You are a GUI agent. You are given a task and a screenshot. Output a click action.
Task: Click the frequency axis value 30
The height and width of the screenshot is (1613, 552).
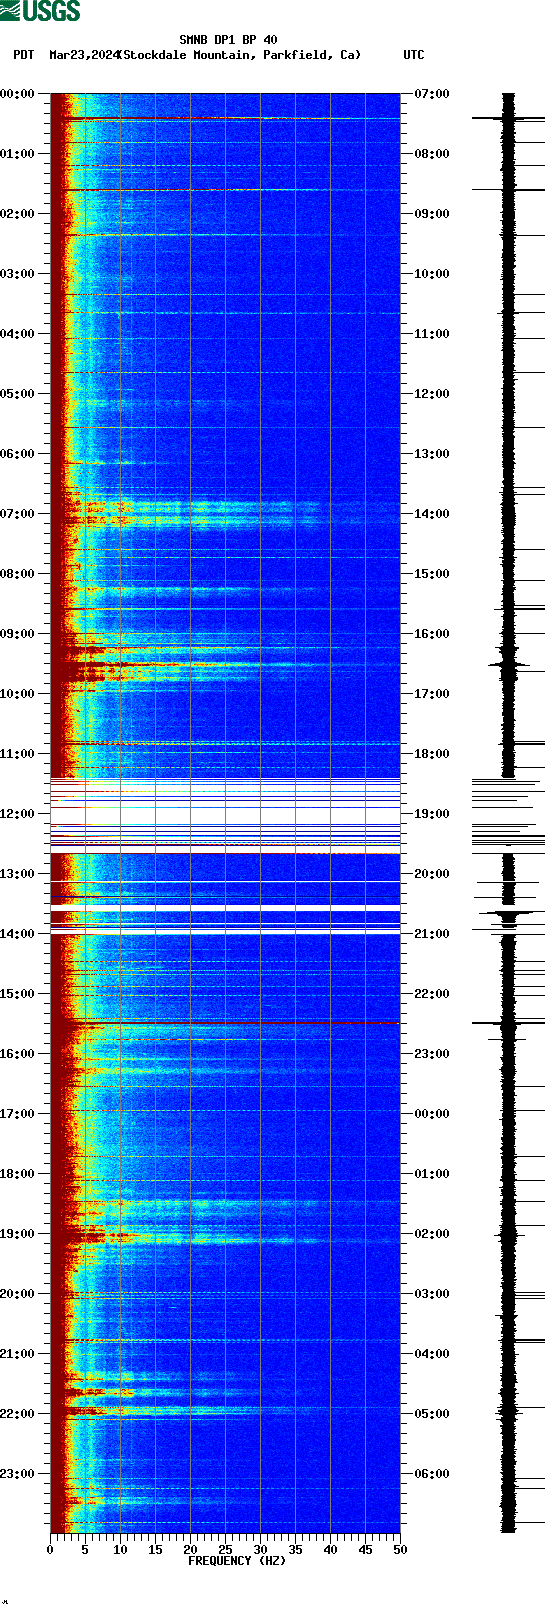coord(260,1550)
